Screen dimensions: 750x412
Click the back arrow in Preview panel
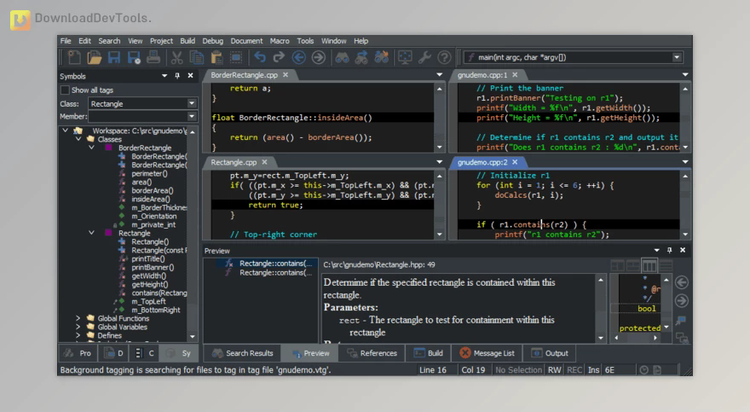pyautogui.click(x=682, y=282)
